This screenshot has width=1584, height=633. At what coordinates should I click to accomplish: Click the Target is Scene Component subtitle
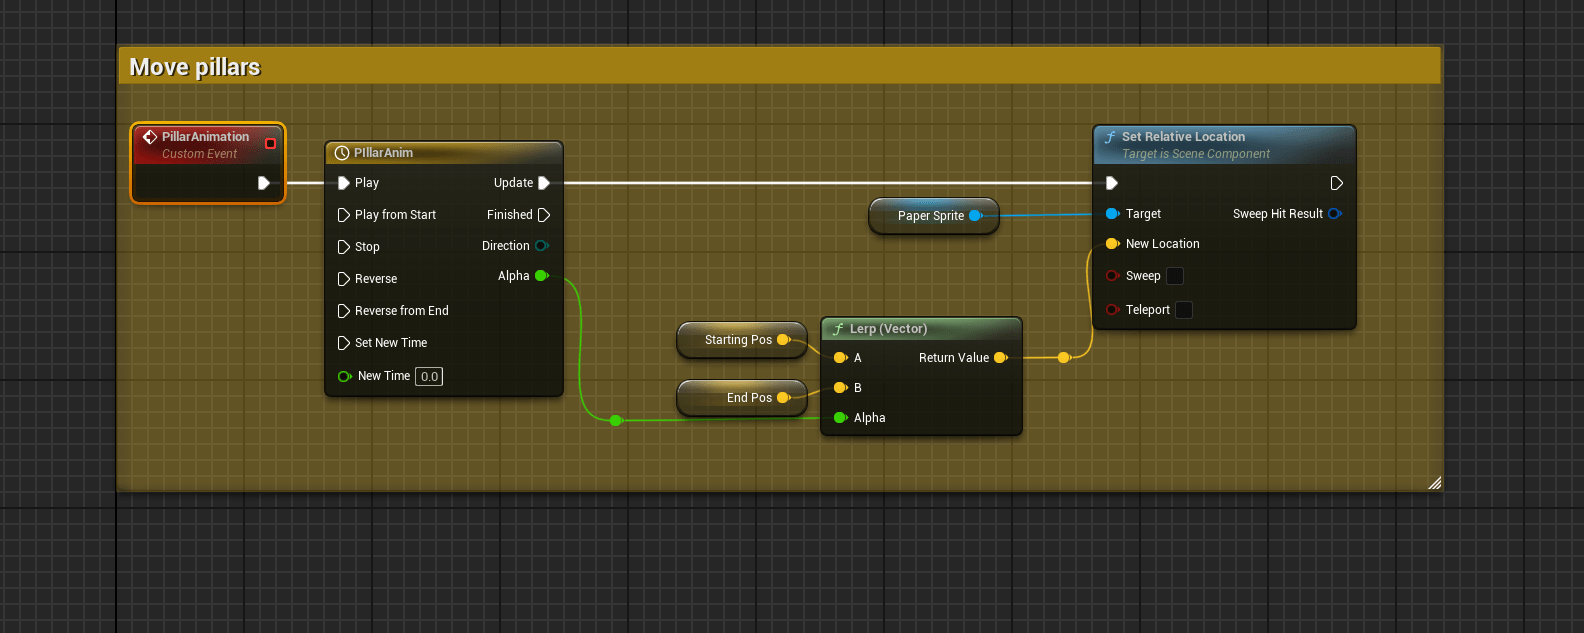coord(1196,154)
